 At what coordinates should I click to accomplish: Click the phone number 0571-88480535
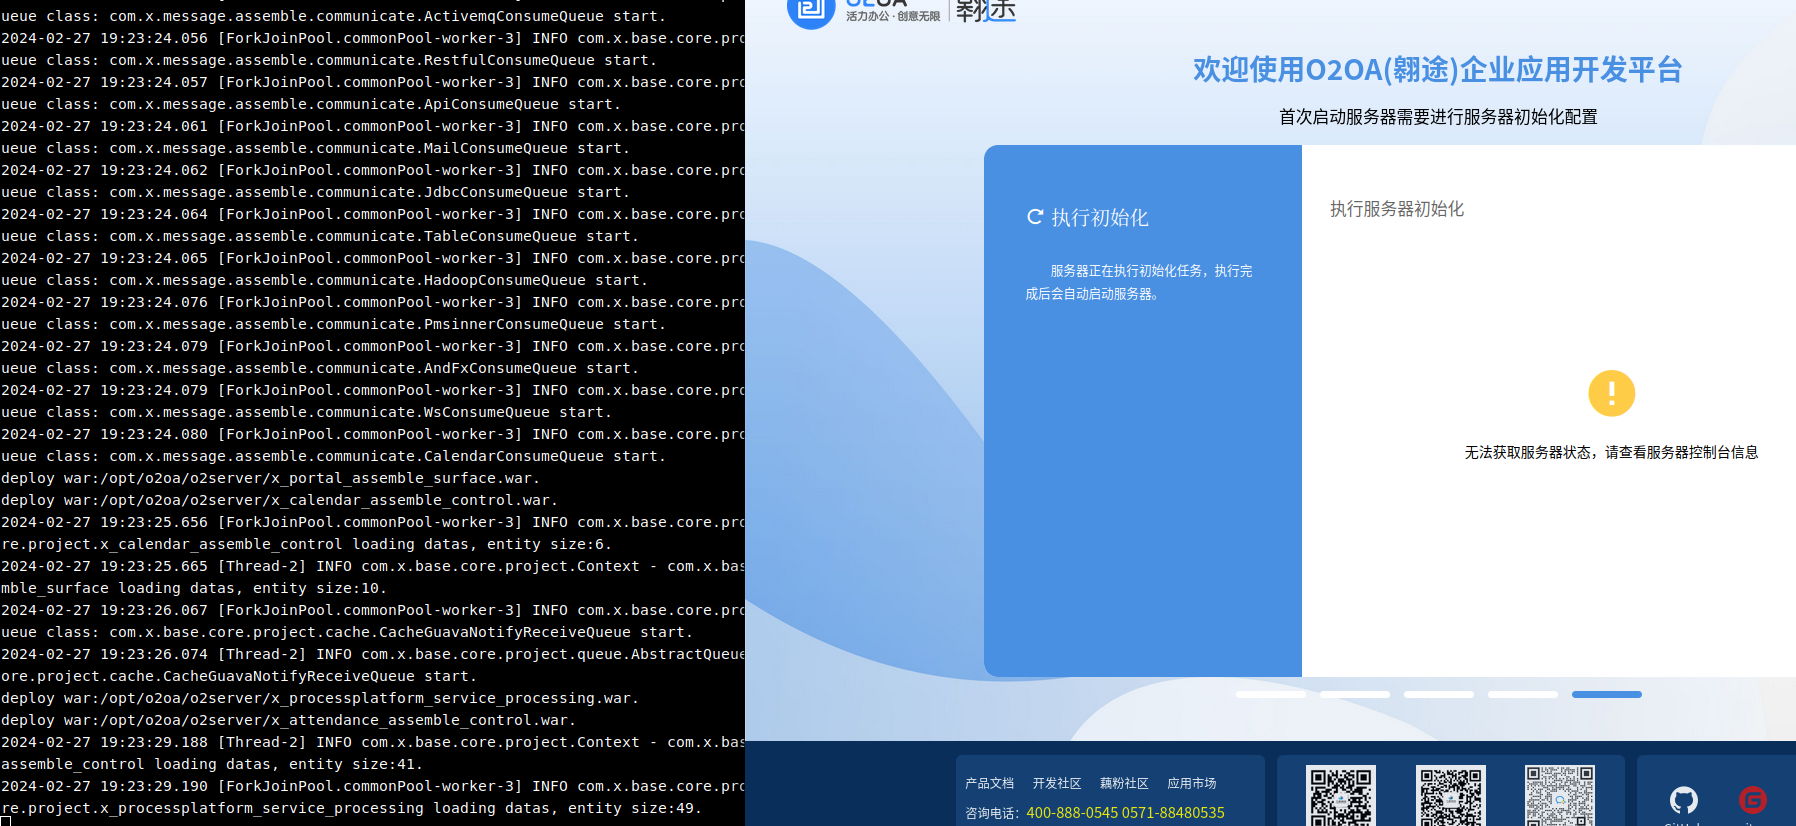[x=1173, y=813]
